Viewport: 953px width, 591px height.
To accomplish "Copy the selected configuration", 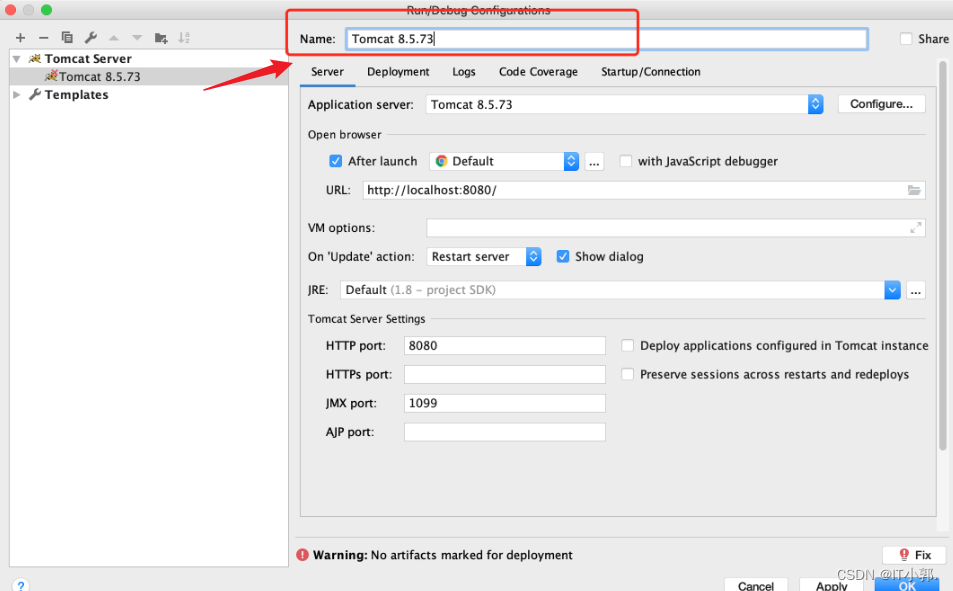I will click(67, 38).
